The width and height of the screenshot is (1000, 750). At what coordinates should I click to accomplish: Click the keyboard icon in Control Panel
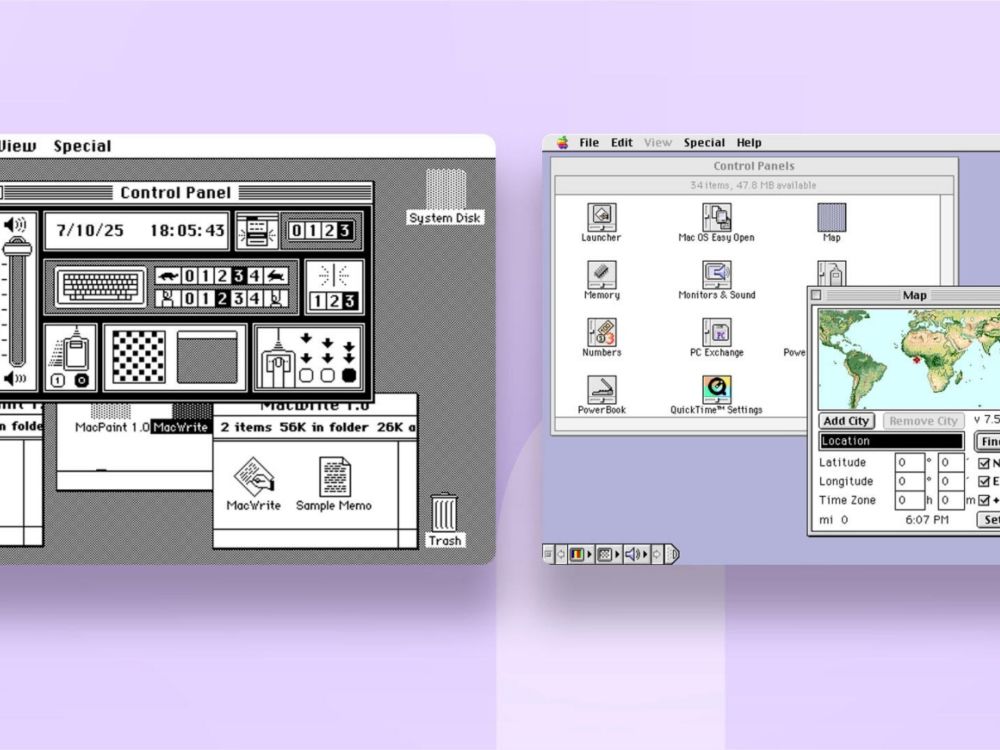(100, 286)
